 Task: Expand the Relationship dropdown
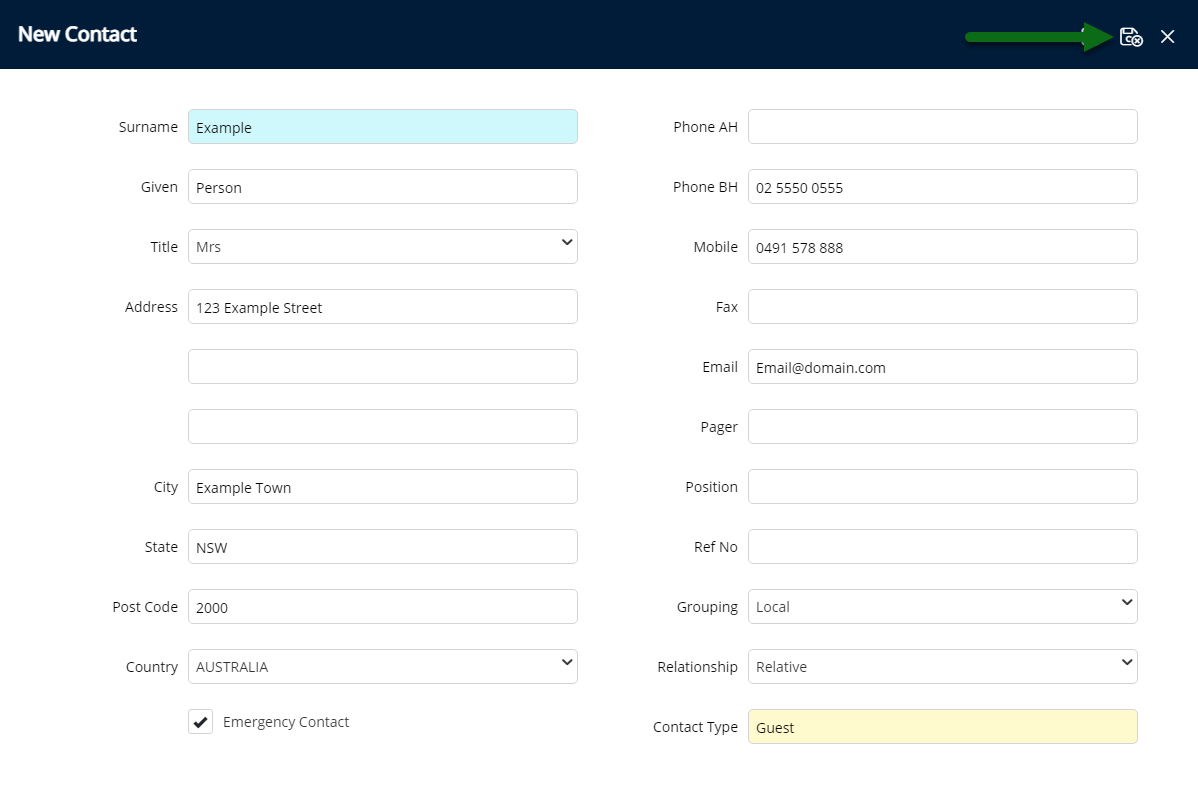(942, 667)
